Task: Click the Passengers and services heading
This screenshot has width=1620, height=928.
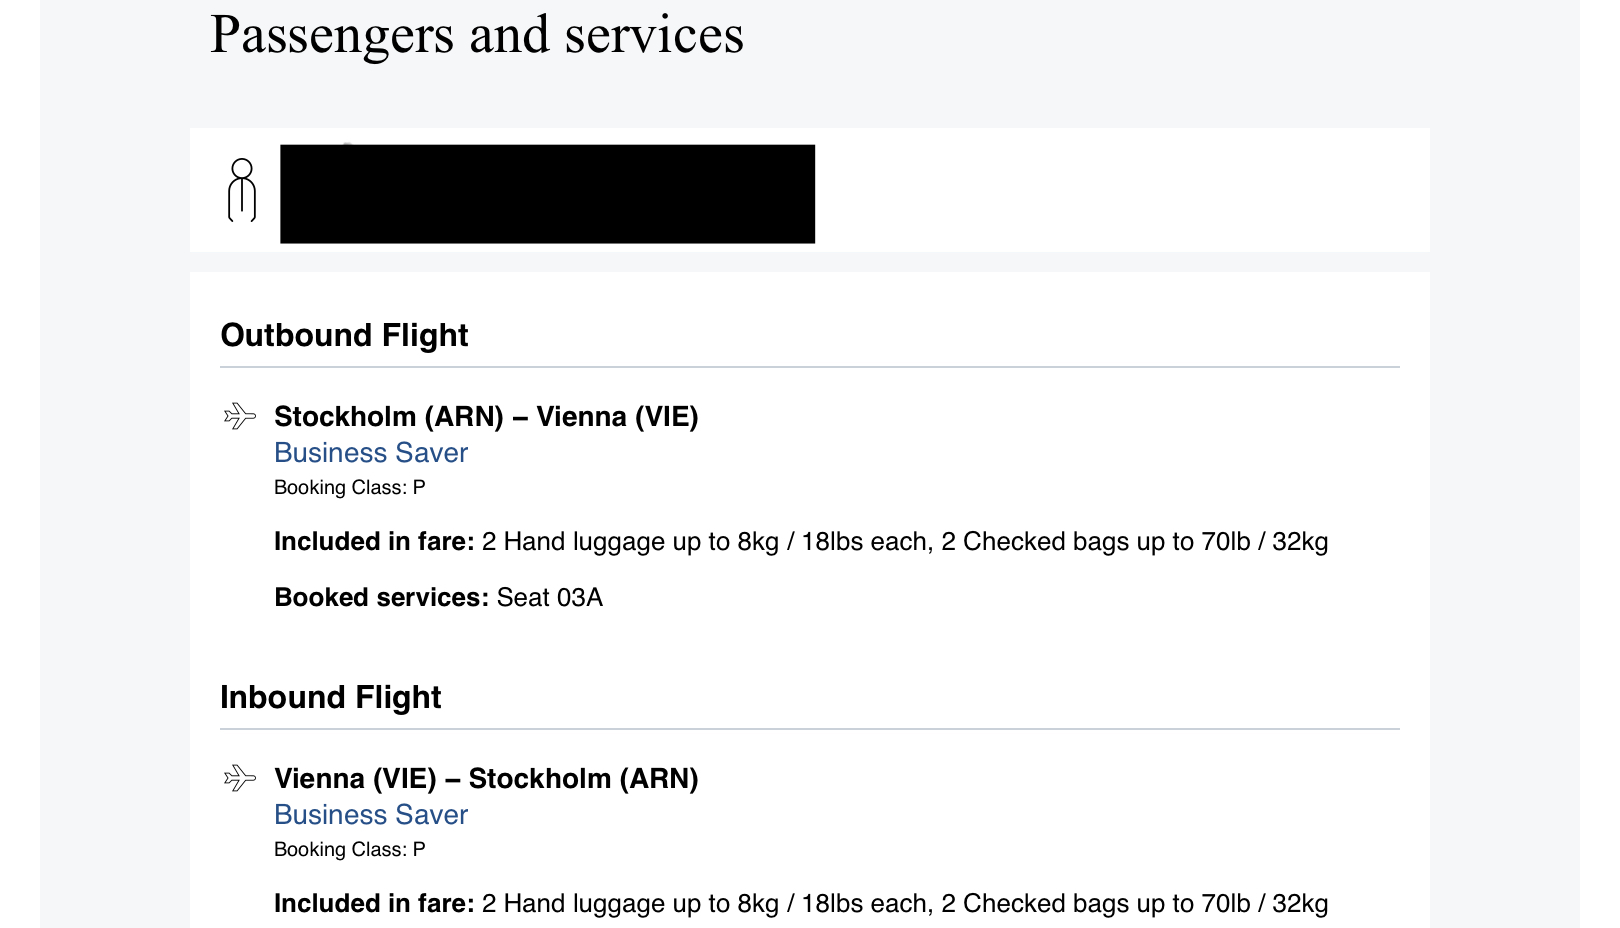Action: 477,35
